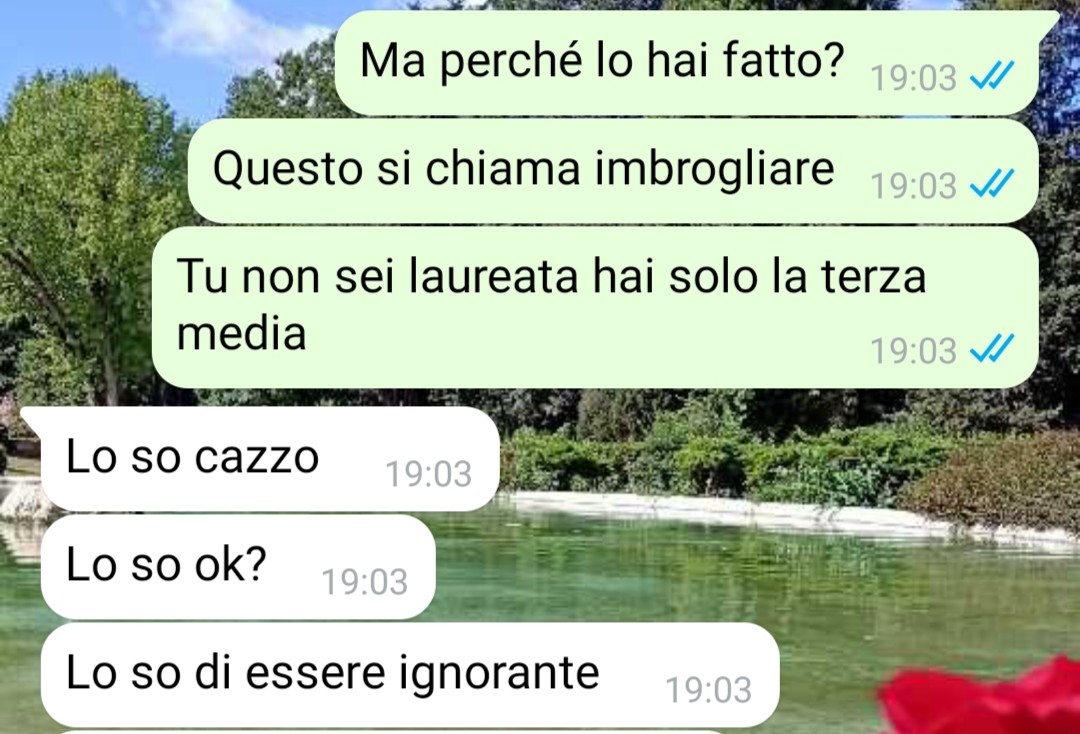Click blue double-check on 'Questo si chiama imbrogliare'

(x=992, y=184)
